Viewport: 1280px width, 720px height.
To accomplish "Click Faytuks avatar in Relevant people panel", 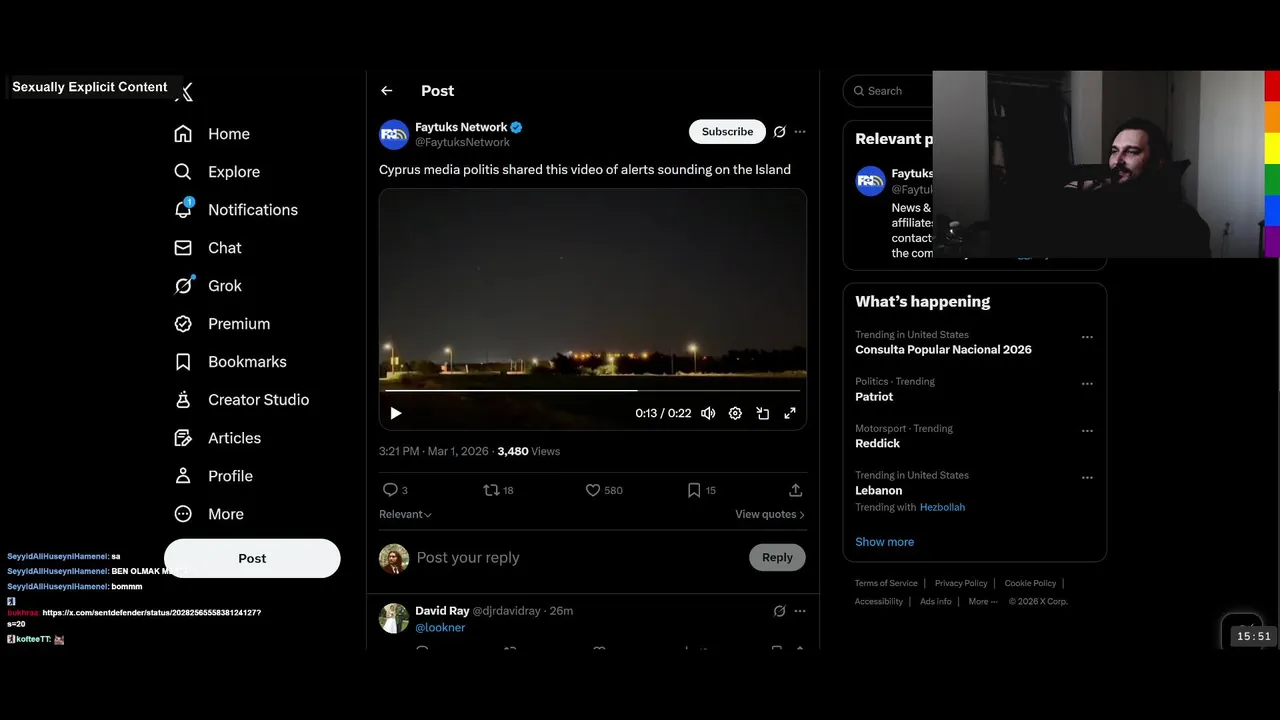I will (870, 181).
